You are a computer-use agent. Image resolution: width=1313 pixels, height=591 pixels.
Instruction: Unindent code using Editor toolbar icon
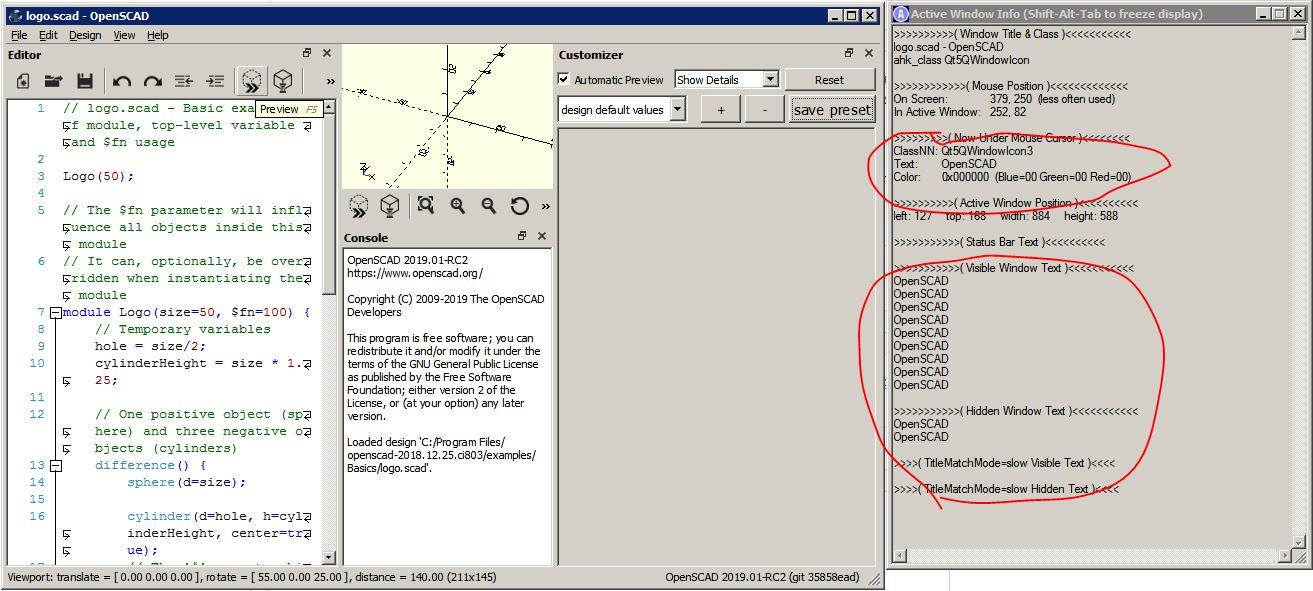coord(184,81)
